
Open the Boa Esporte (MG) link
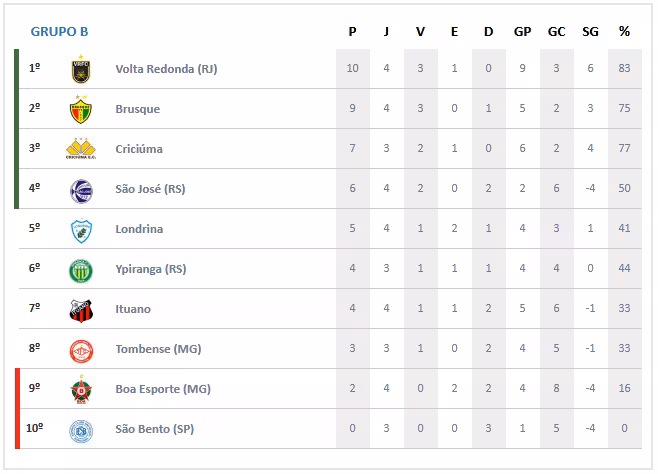[x=160, y=389]
